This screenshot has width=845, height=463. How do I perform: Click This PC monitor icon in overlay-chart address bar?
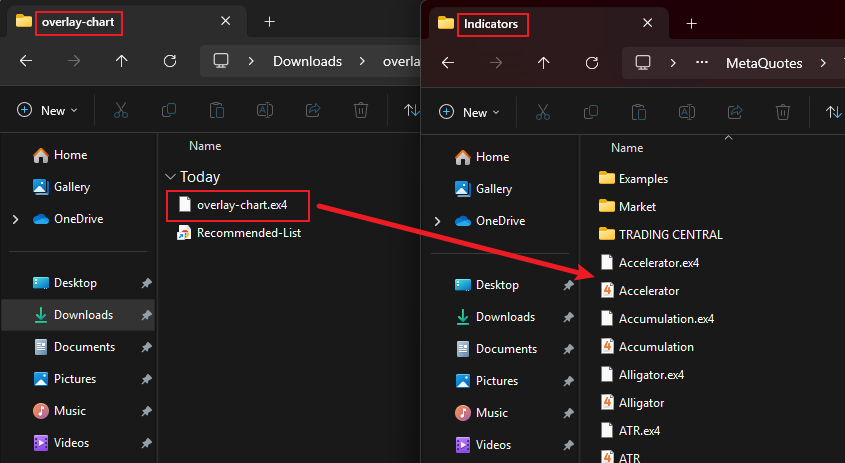221,60
